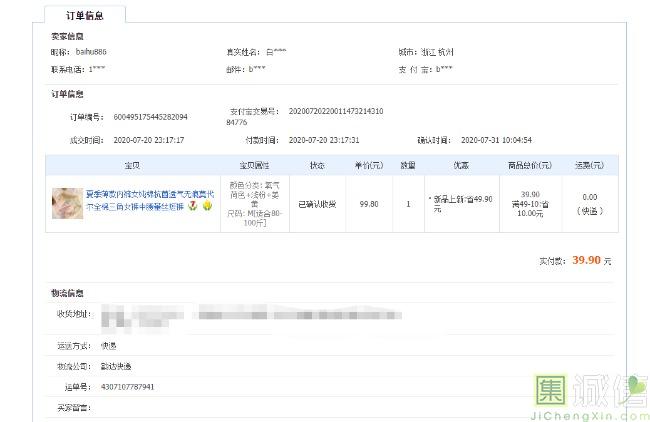Click the seller nickname baihu886

tap(91, 51)
